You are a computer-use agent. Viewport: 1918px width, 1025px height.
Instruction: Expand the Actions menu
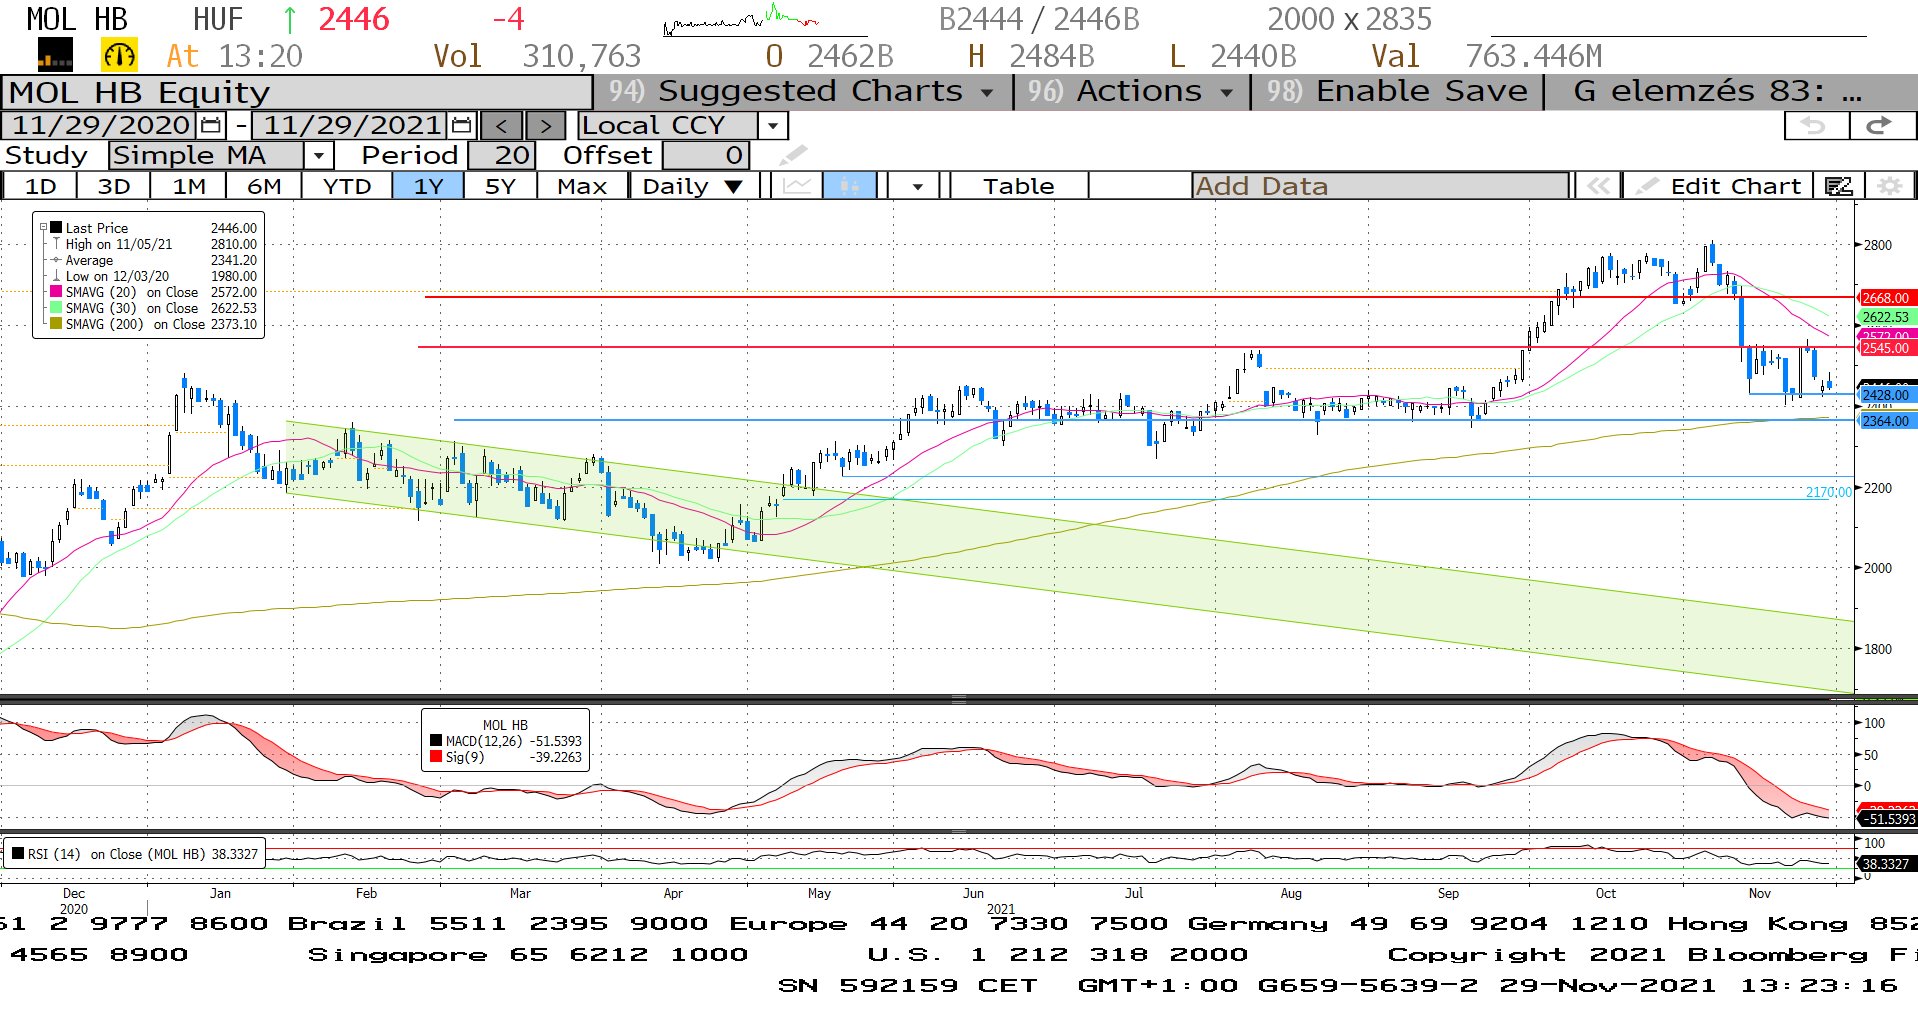tap(1131, 91)
